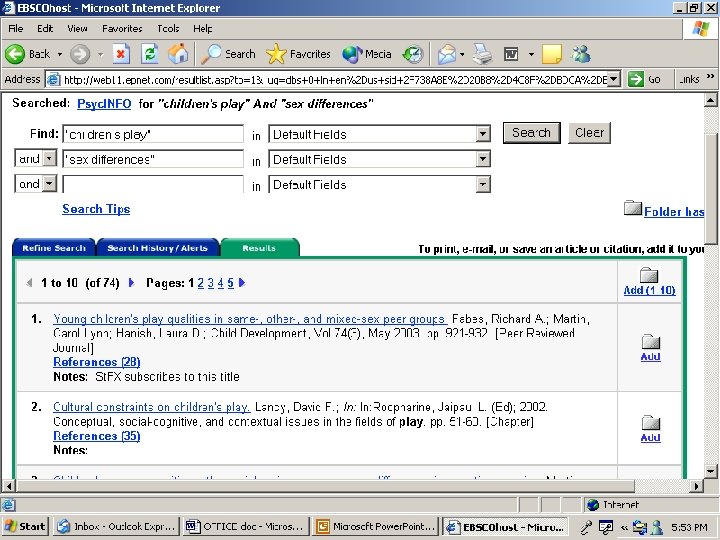Switch to Search History/Alerts tab
720x540 pixels.
158,248
